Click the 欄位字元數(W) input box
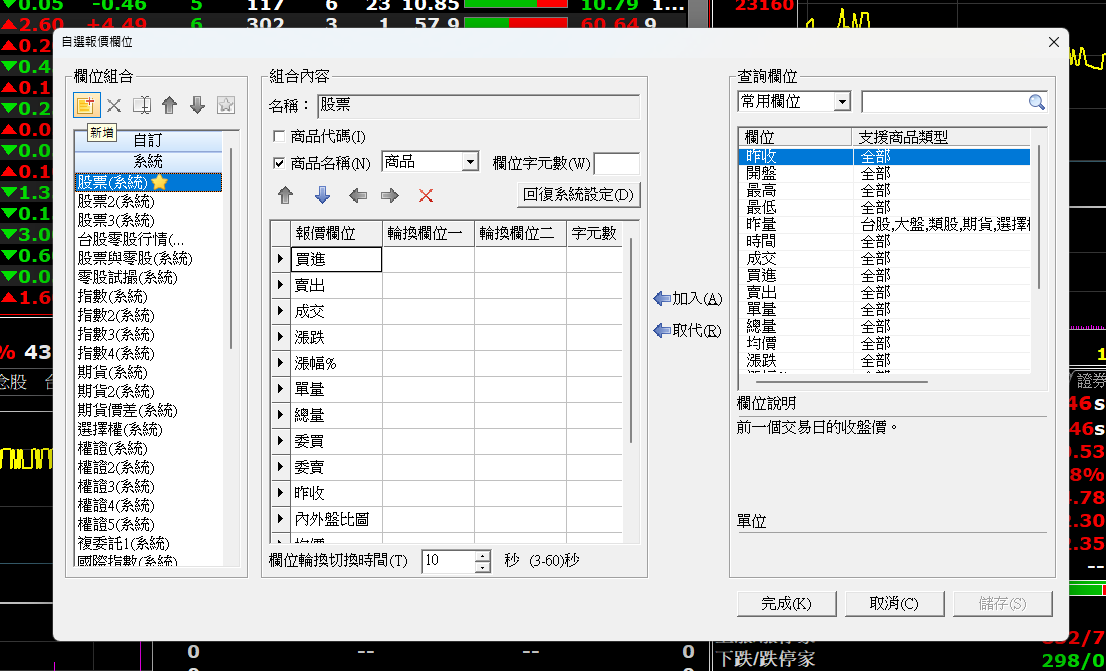The width and height of the screenshot is (1106, 671). (616, 162)
